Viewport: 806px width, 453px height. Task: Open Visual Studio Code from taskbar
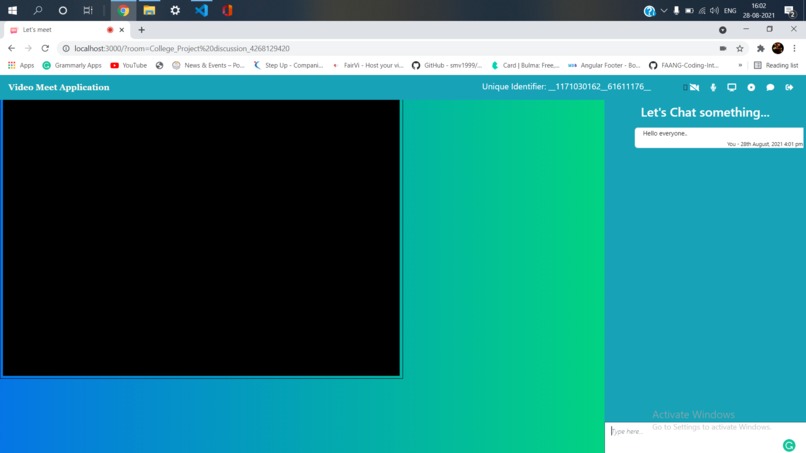[201, 10]
